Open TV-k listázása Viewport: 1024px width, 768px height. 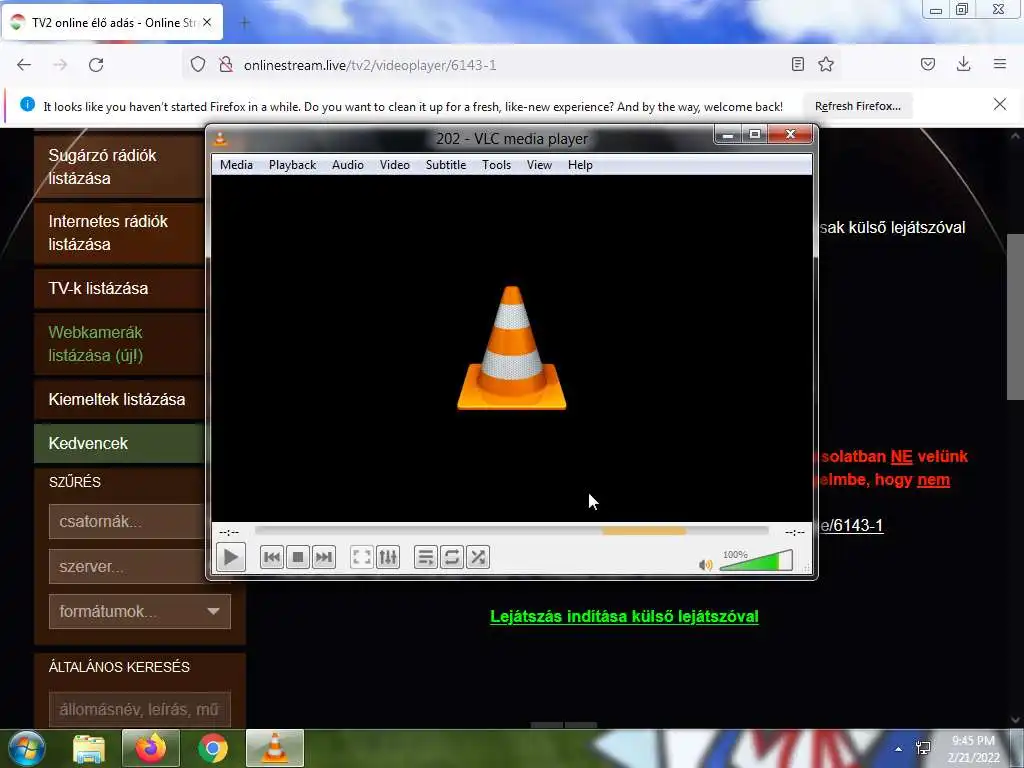click(x=118, y=288)
